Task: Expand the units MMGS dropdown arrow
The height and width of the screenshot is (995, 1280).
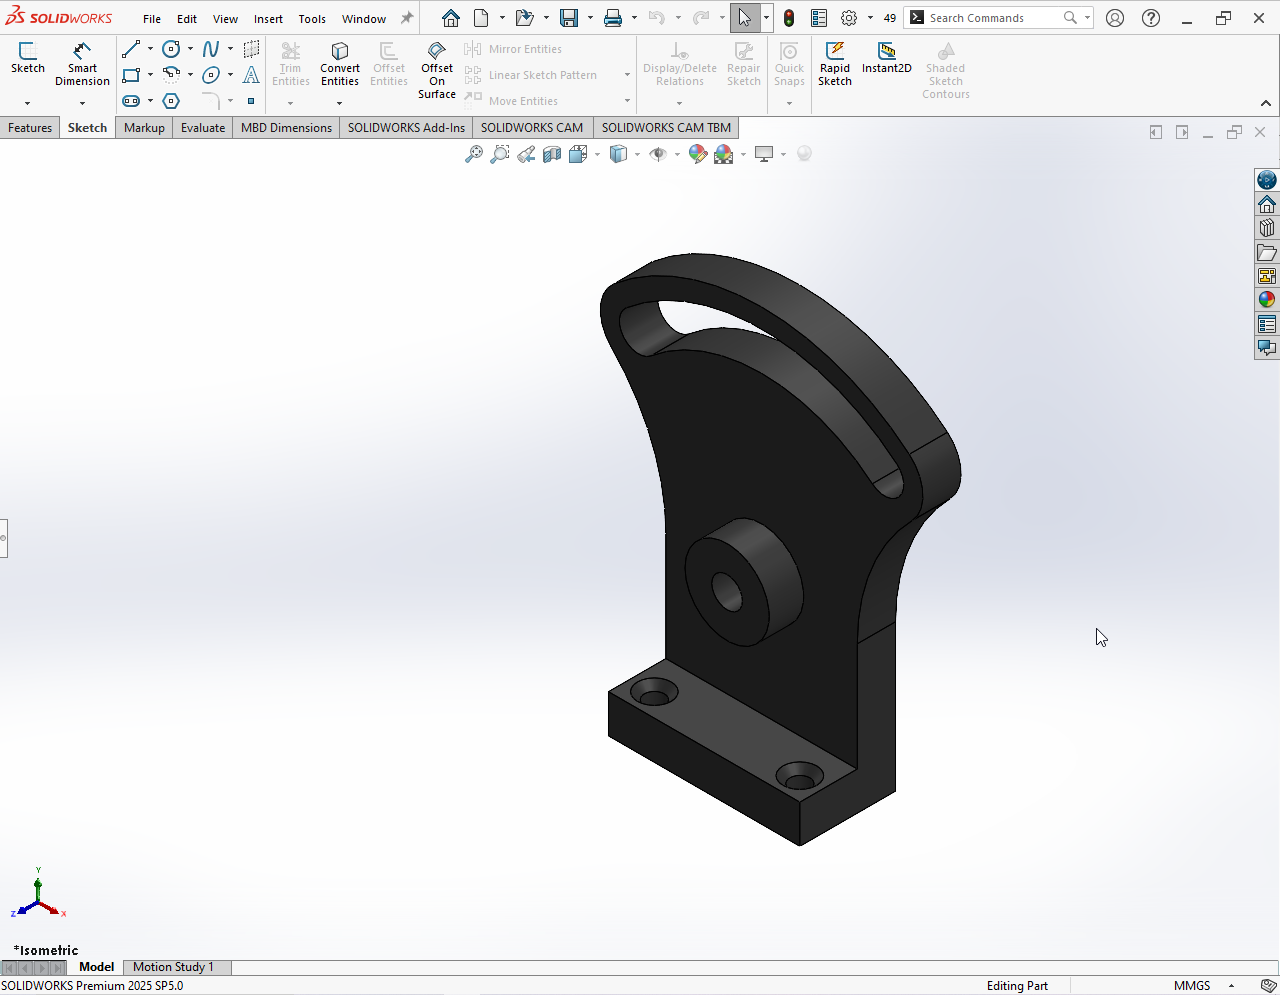Action: click(x=1231, y=986)
